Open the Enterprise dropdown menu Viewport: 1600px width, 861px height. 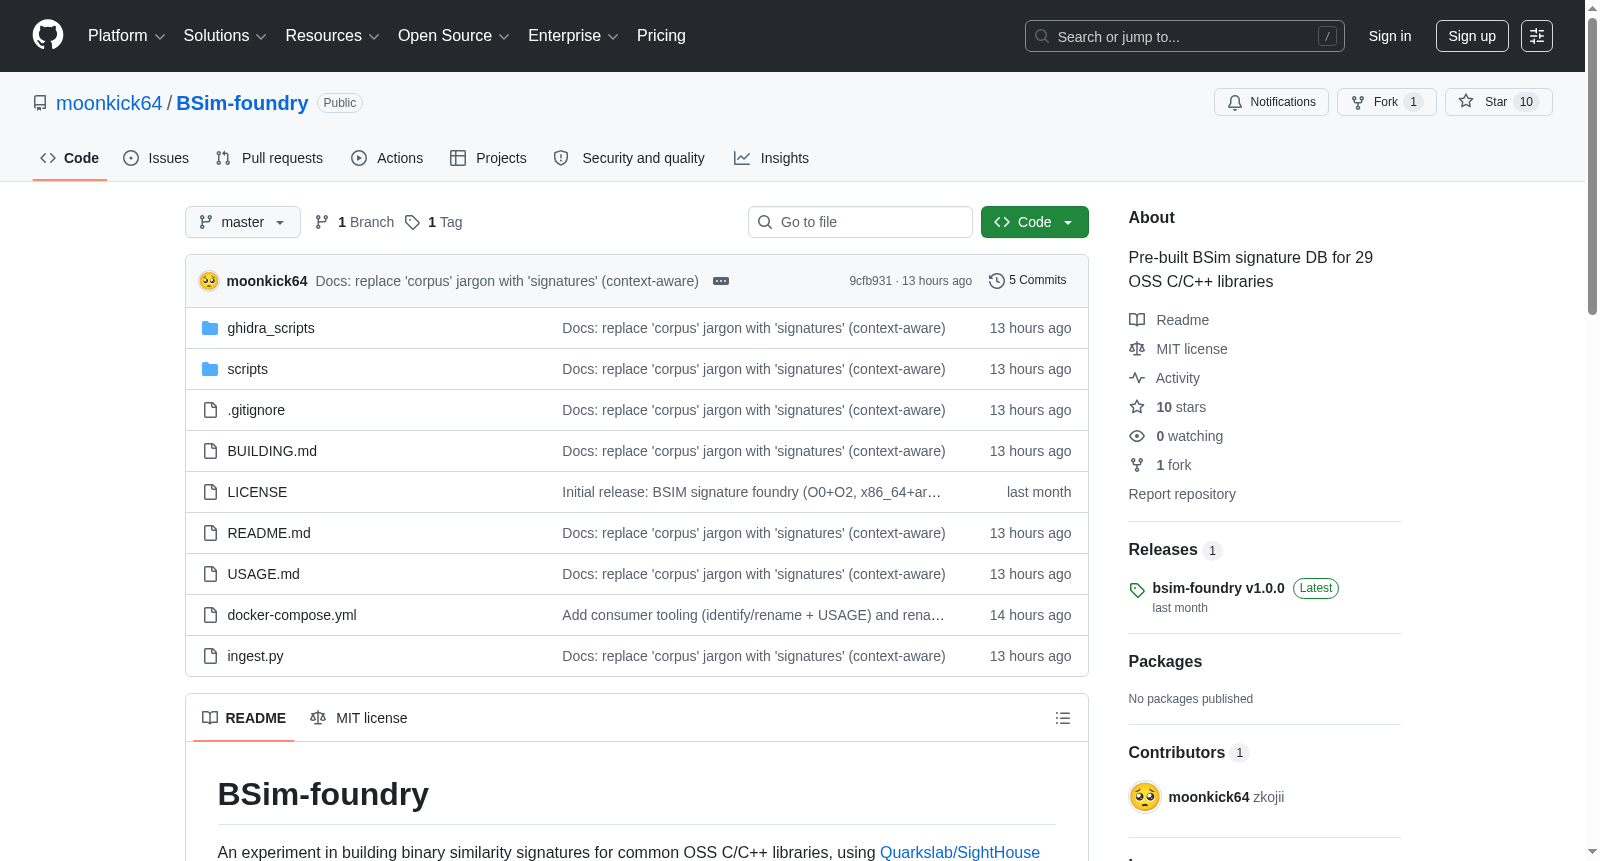pyautogui.click(x=573, y=36)
